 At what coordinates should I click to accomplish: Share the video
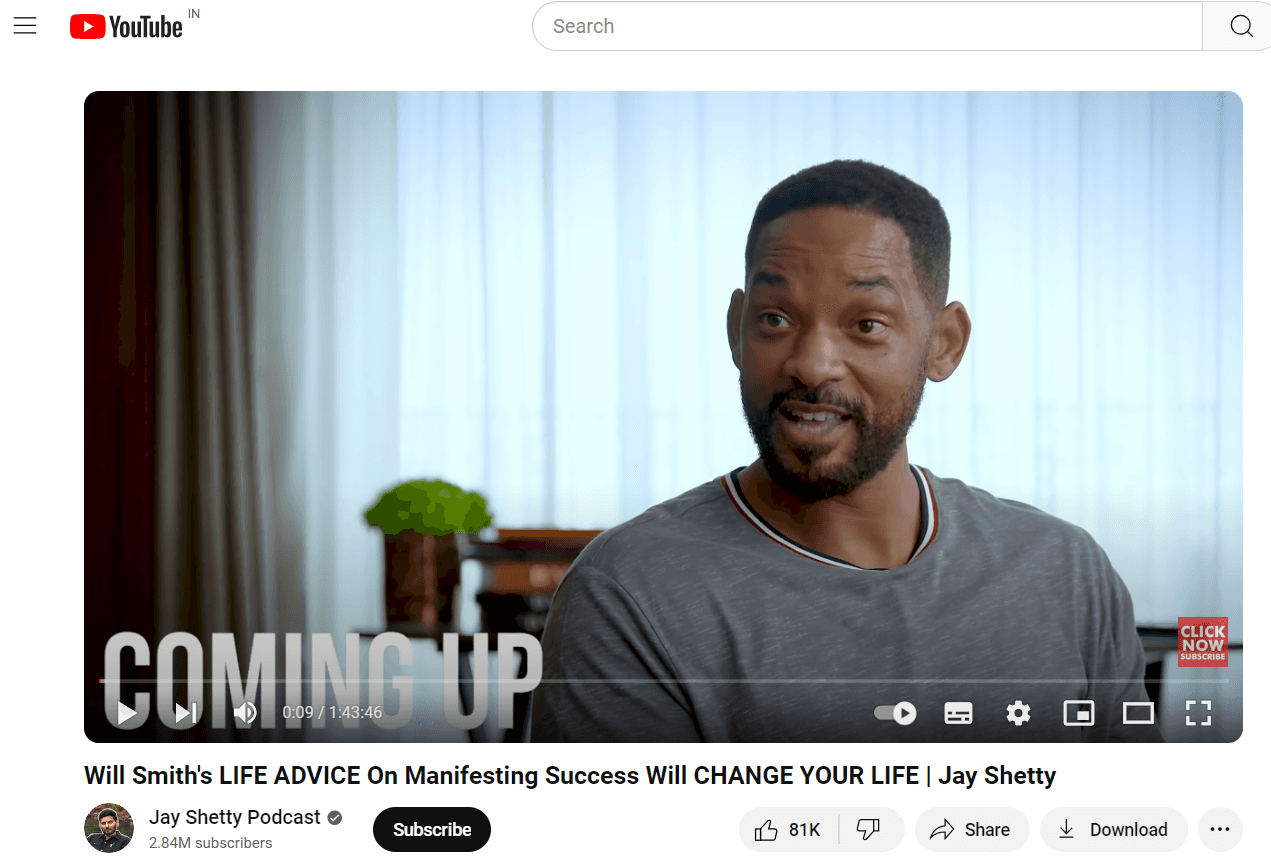(971, 830)
